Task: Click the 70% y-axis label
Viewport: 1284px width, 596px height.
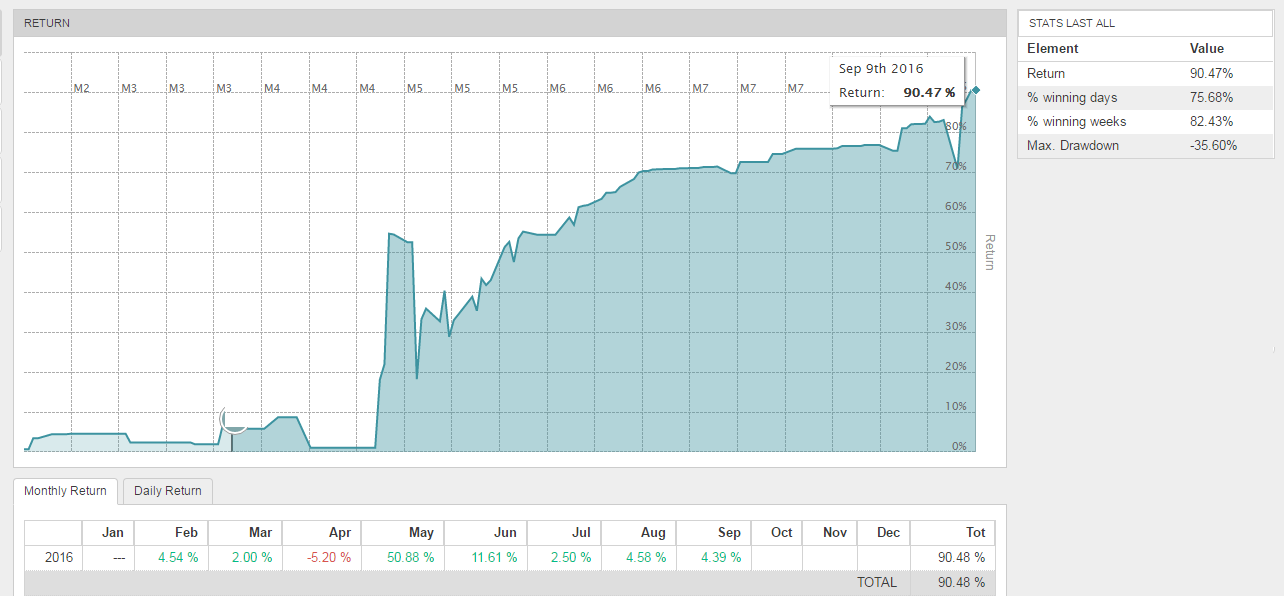Action: click(x=956, y=166)
